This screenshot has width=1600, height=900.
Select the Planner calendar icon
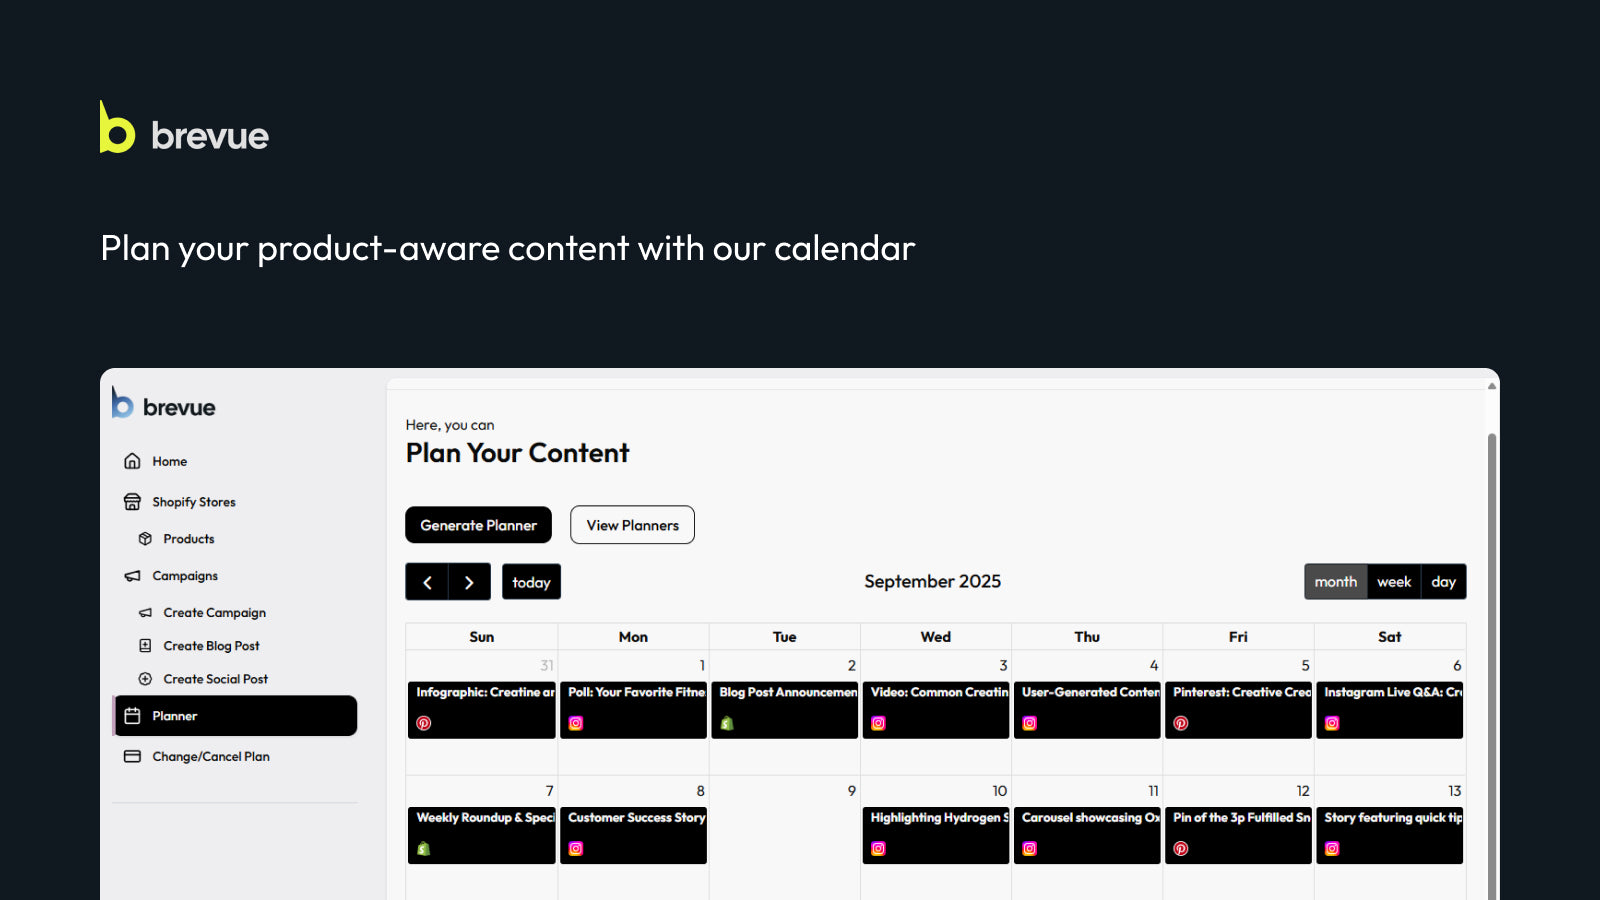click(x=132, y=715)
